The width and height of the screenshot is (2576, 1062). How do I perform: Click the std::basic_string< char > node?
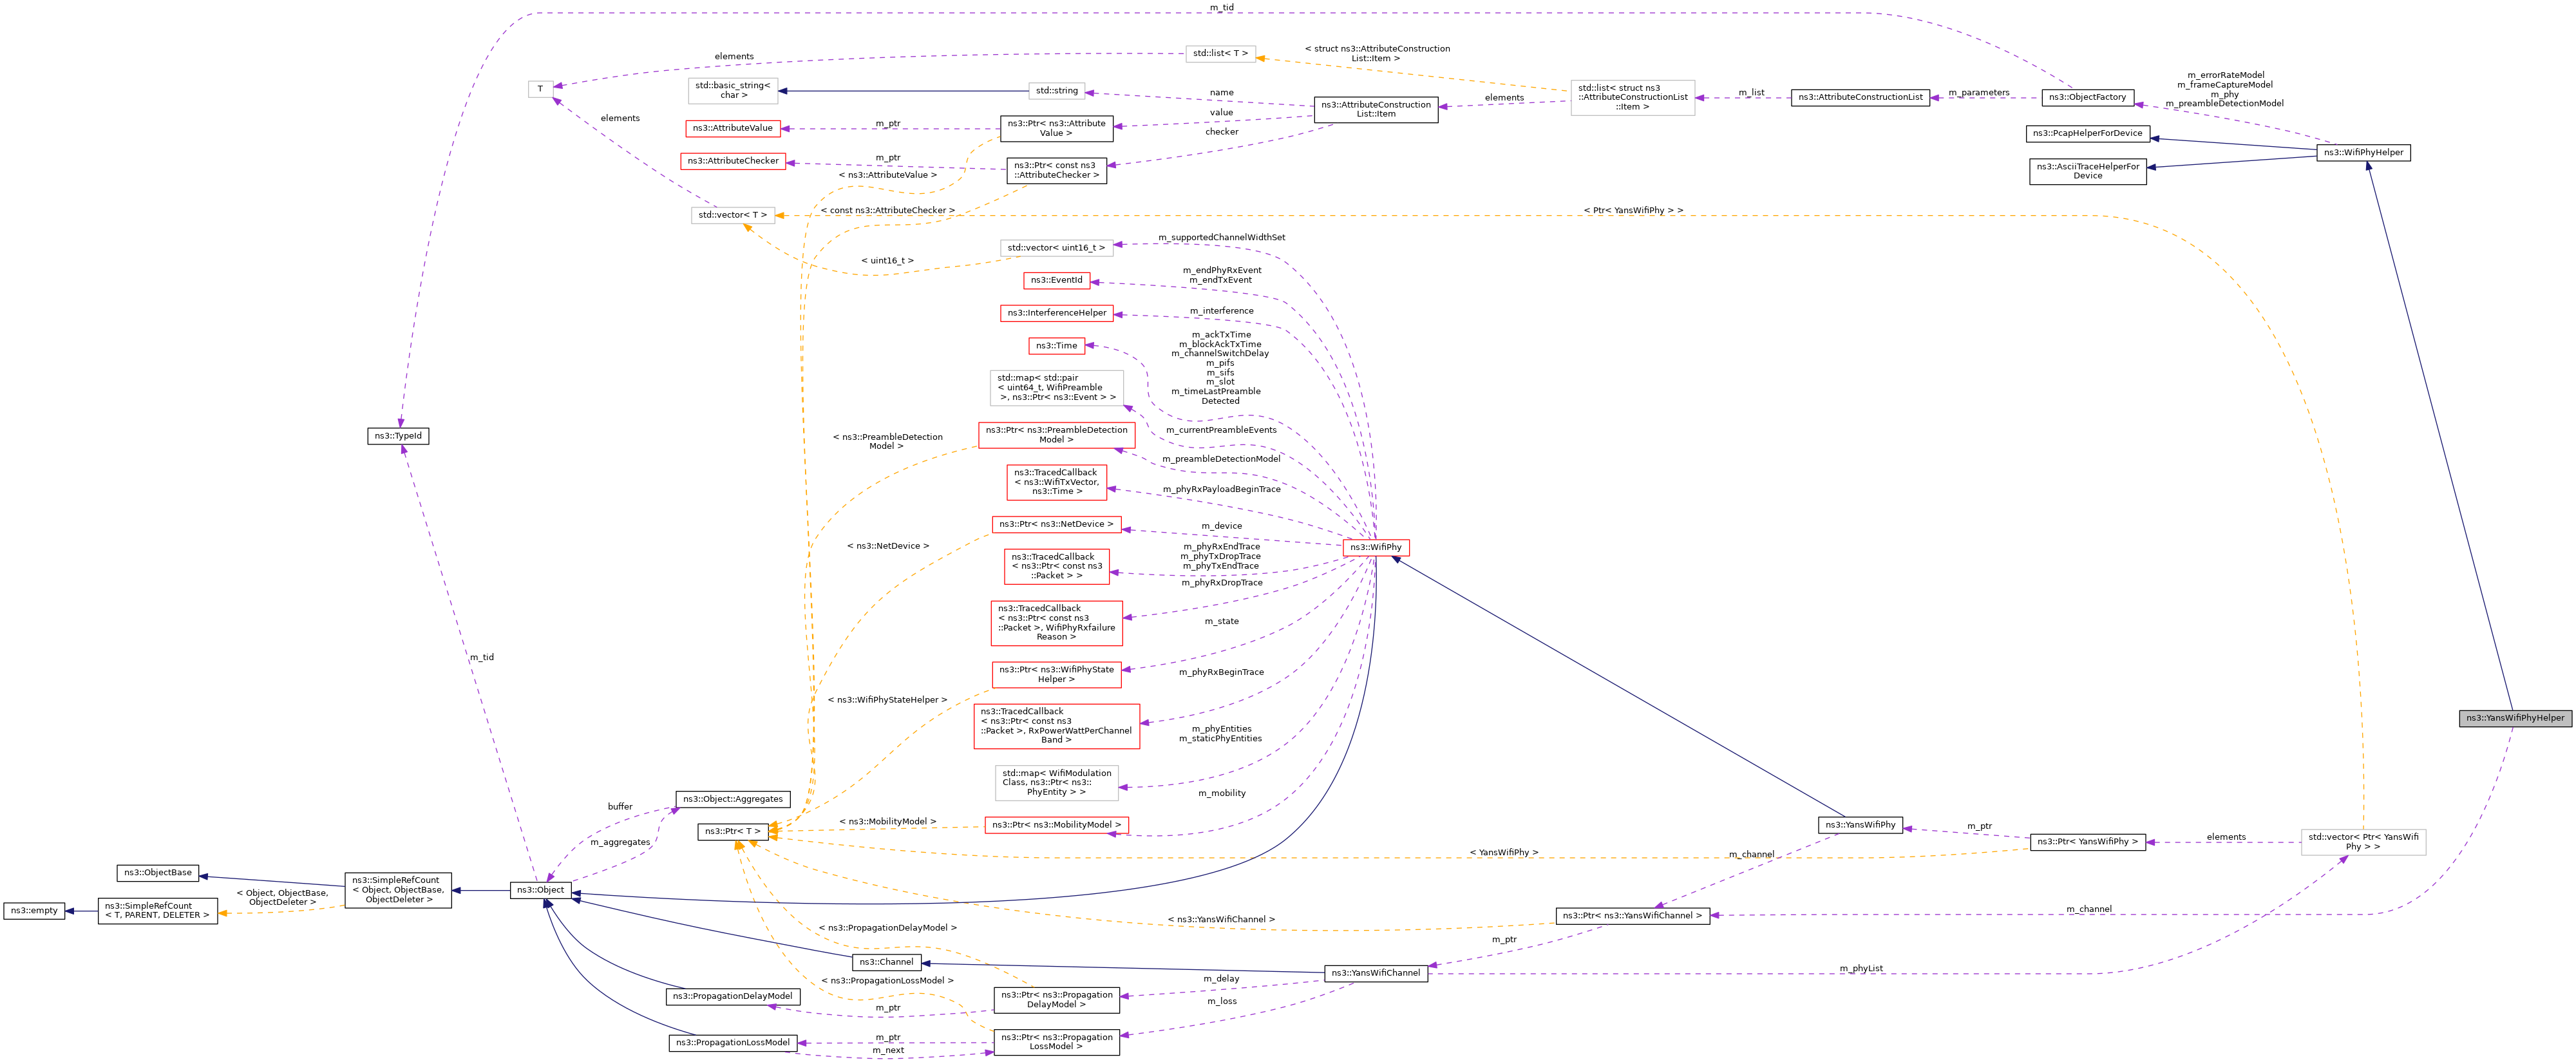(x=733, y=90)
